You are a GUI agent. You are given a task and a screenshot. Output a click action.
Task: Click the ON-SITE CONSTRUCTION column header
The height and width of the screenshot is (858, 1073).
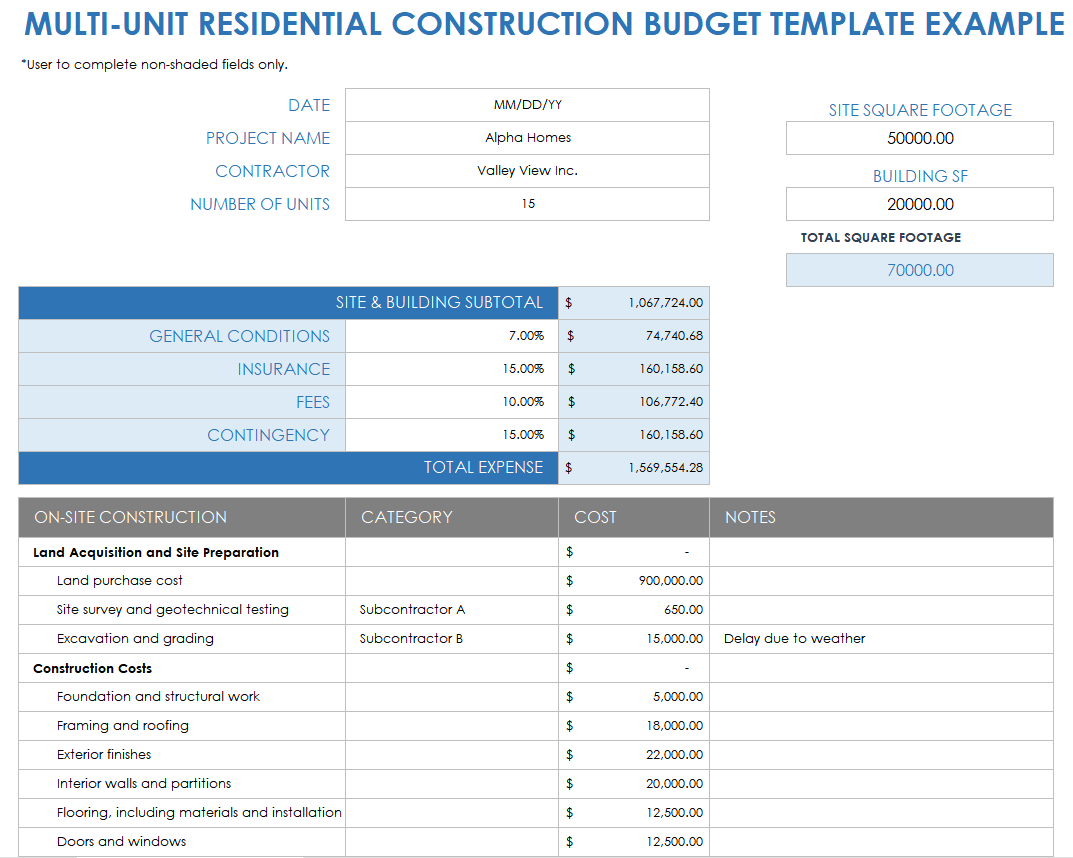tap(182, 517)
